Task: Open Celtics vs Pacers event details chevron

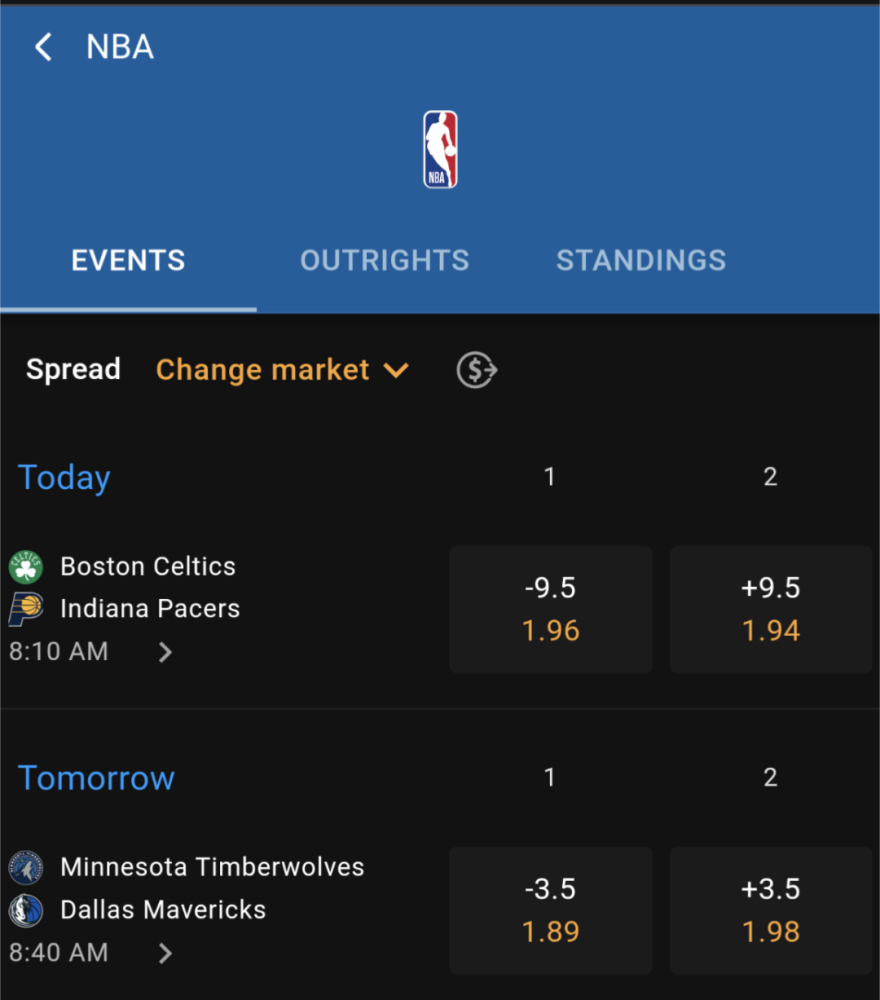Action: 165,652
